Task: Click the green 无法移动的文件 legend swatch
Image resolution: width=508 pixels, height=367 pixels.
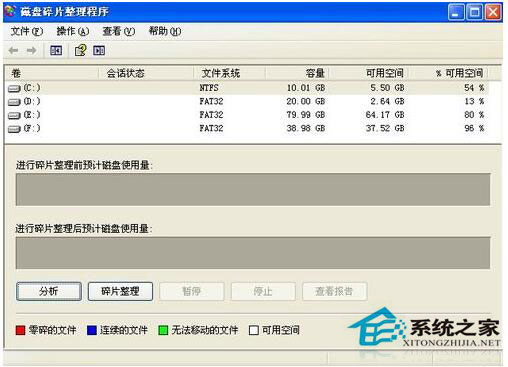Action: tap(163, 330)
